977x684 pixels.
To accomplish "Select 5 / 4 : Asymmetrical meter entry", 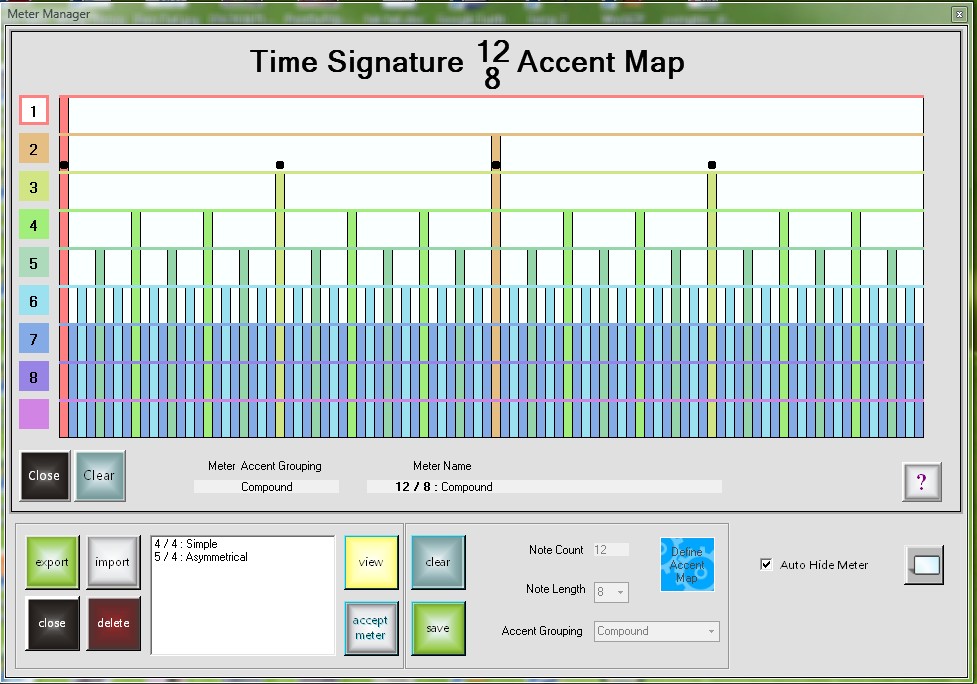I will point(200,557).
